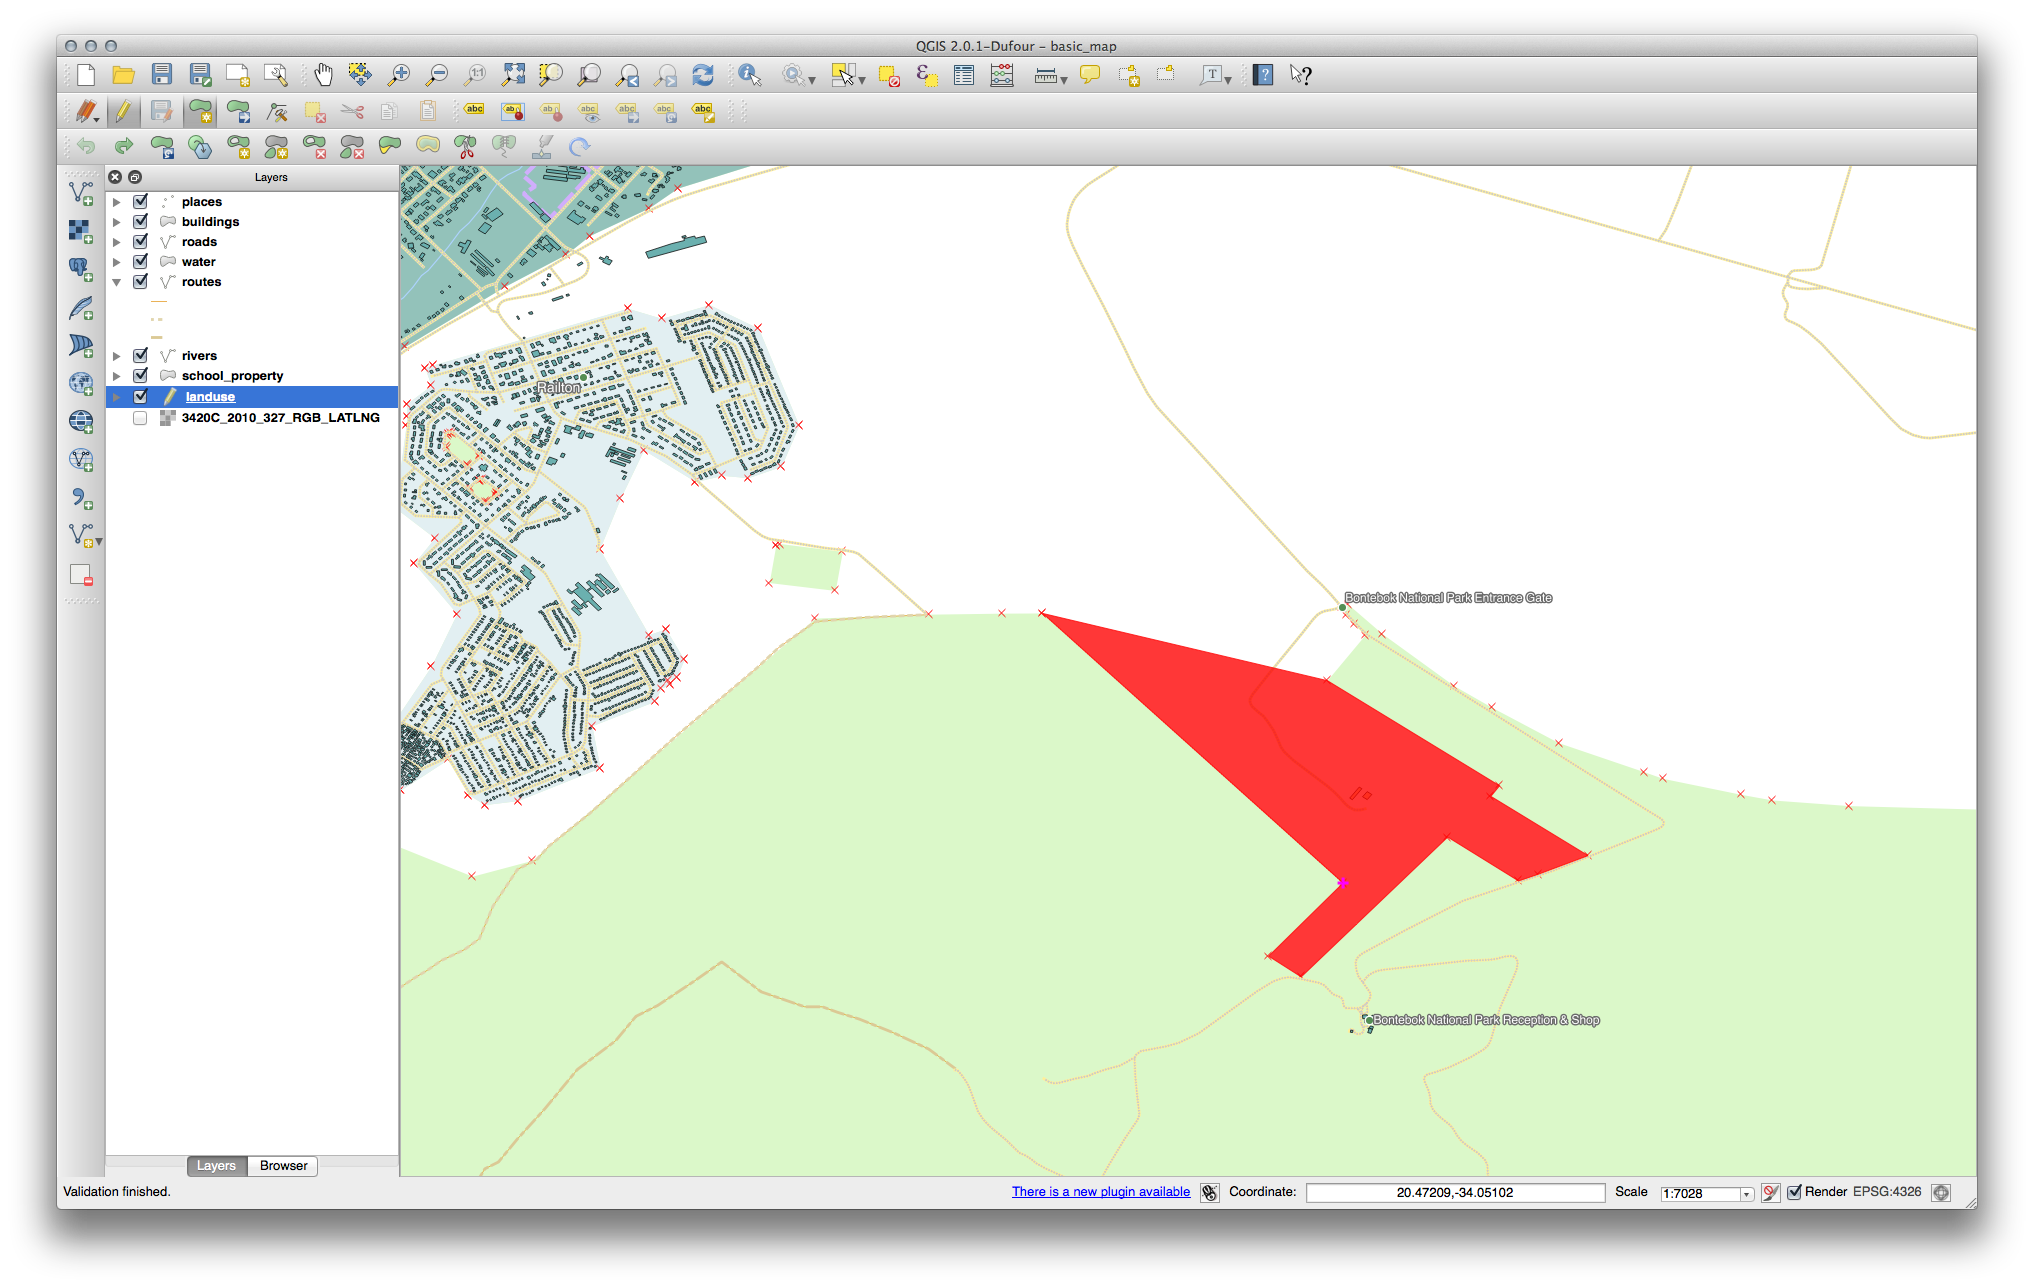Enable the 3420C_2010_327_RGB_LATLNG raster layer checkbox

[x=141, y=418]
